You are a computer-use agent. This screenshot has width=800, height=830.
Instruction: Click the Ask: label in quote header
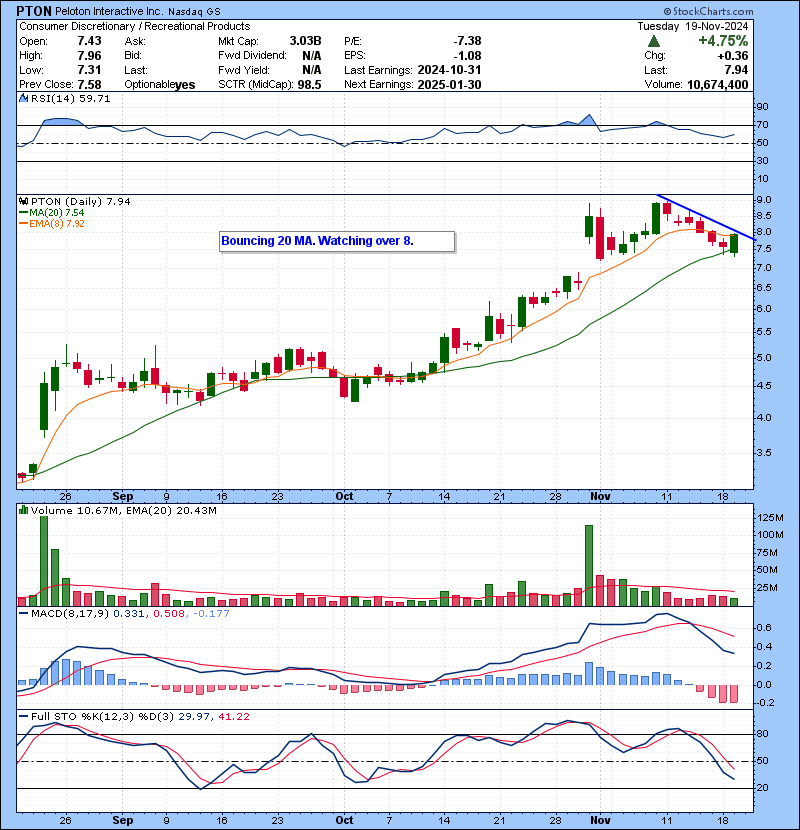tap(135, 41)
